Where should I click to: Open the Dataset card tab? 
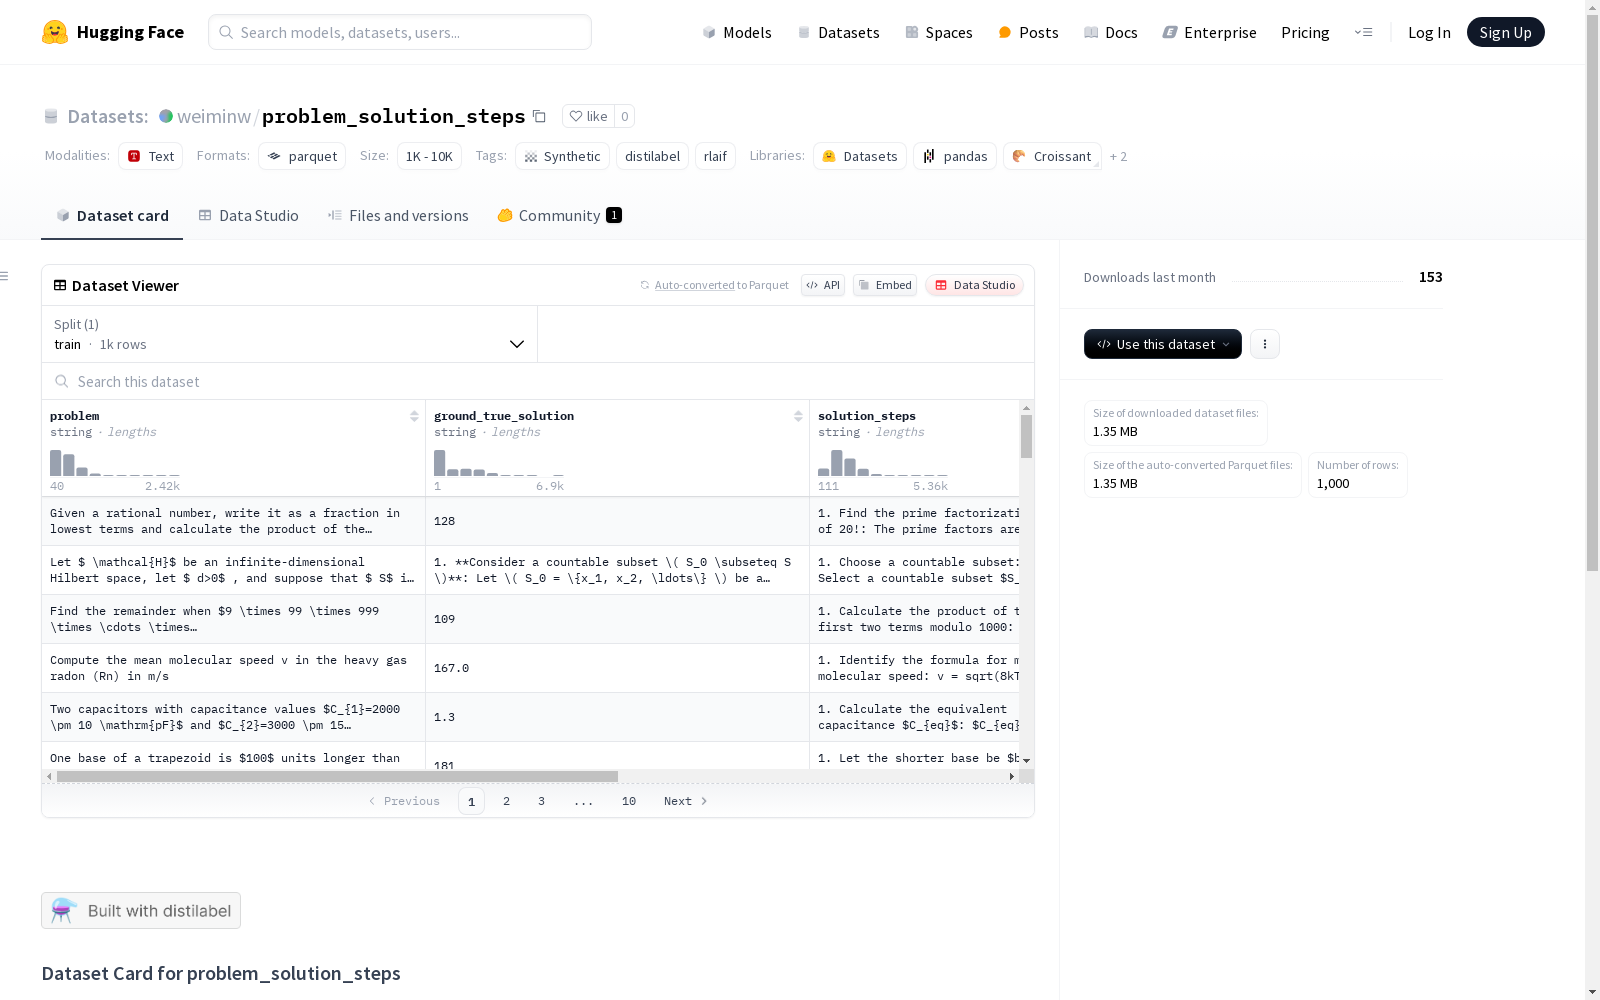[x=112, y=215]
